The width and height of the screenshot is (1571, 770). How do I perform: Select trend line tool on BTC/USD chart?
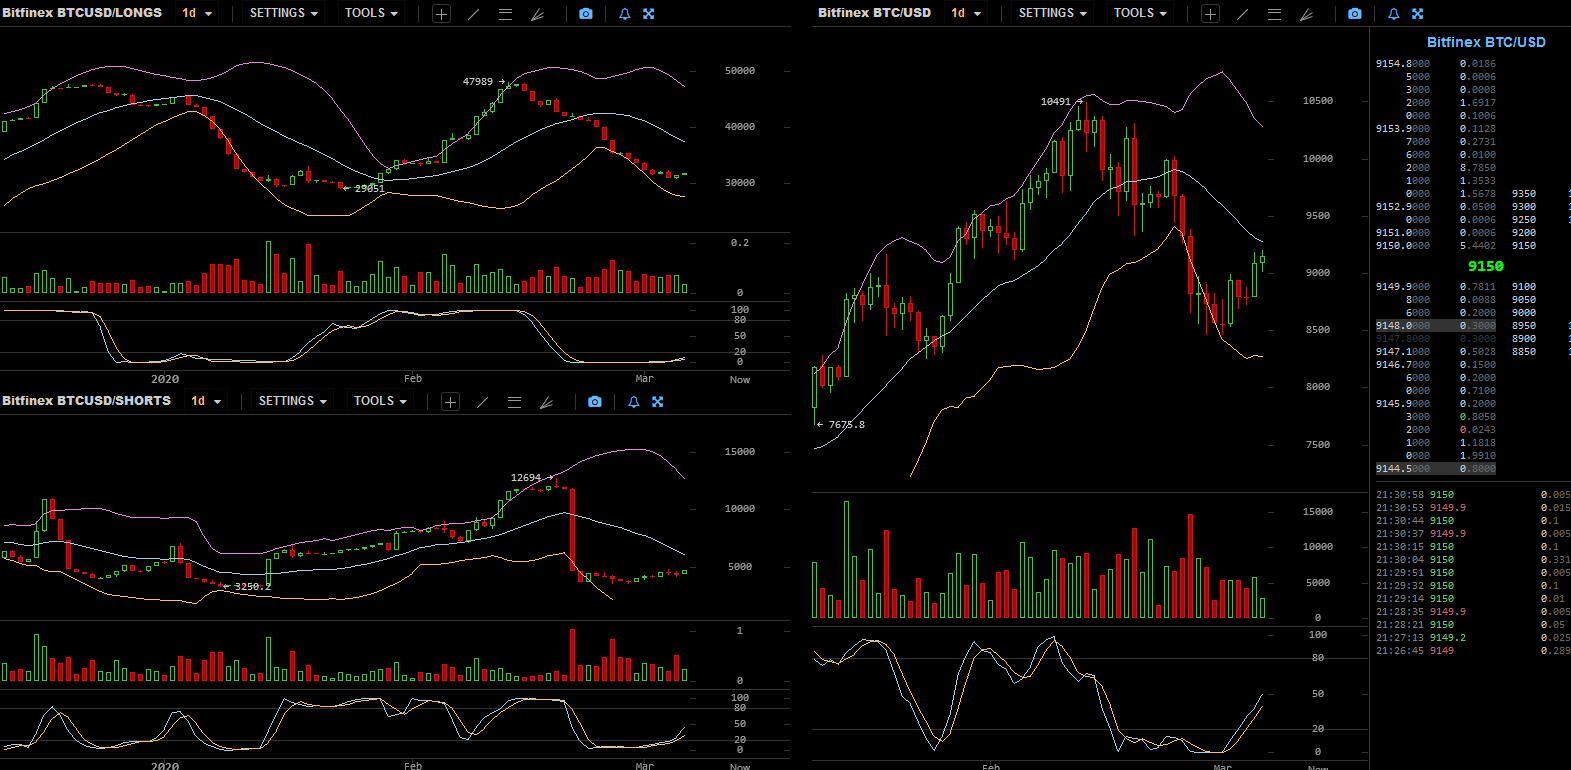tap(1242, 14)
